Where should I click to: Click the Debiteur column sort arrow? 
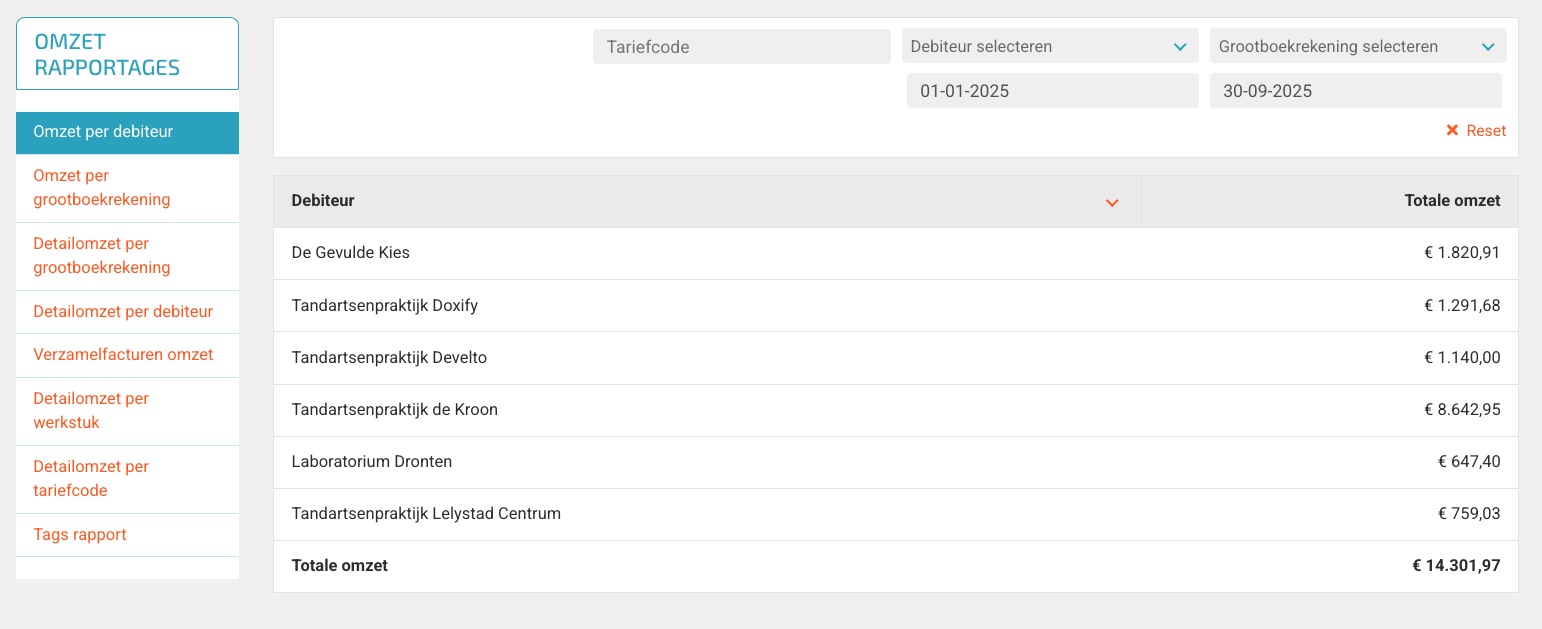click(x=1111, y=202)
